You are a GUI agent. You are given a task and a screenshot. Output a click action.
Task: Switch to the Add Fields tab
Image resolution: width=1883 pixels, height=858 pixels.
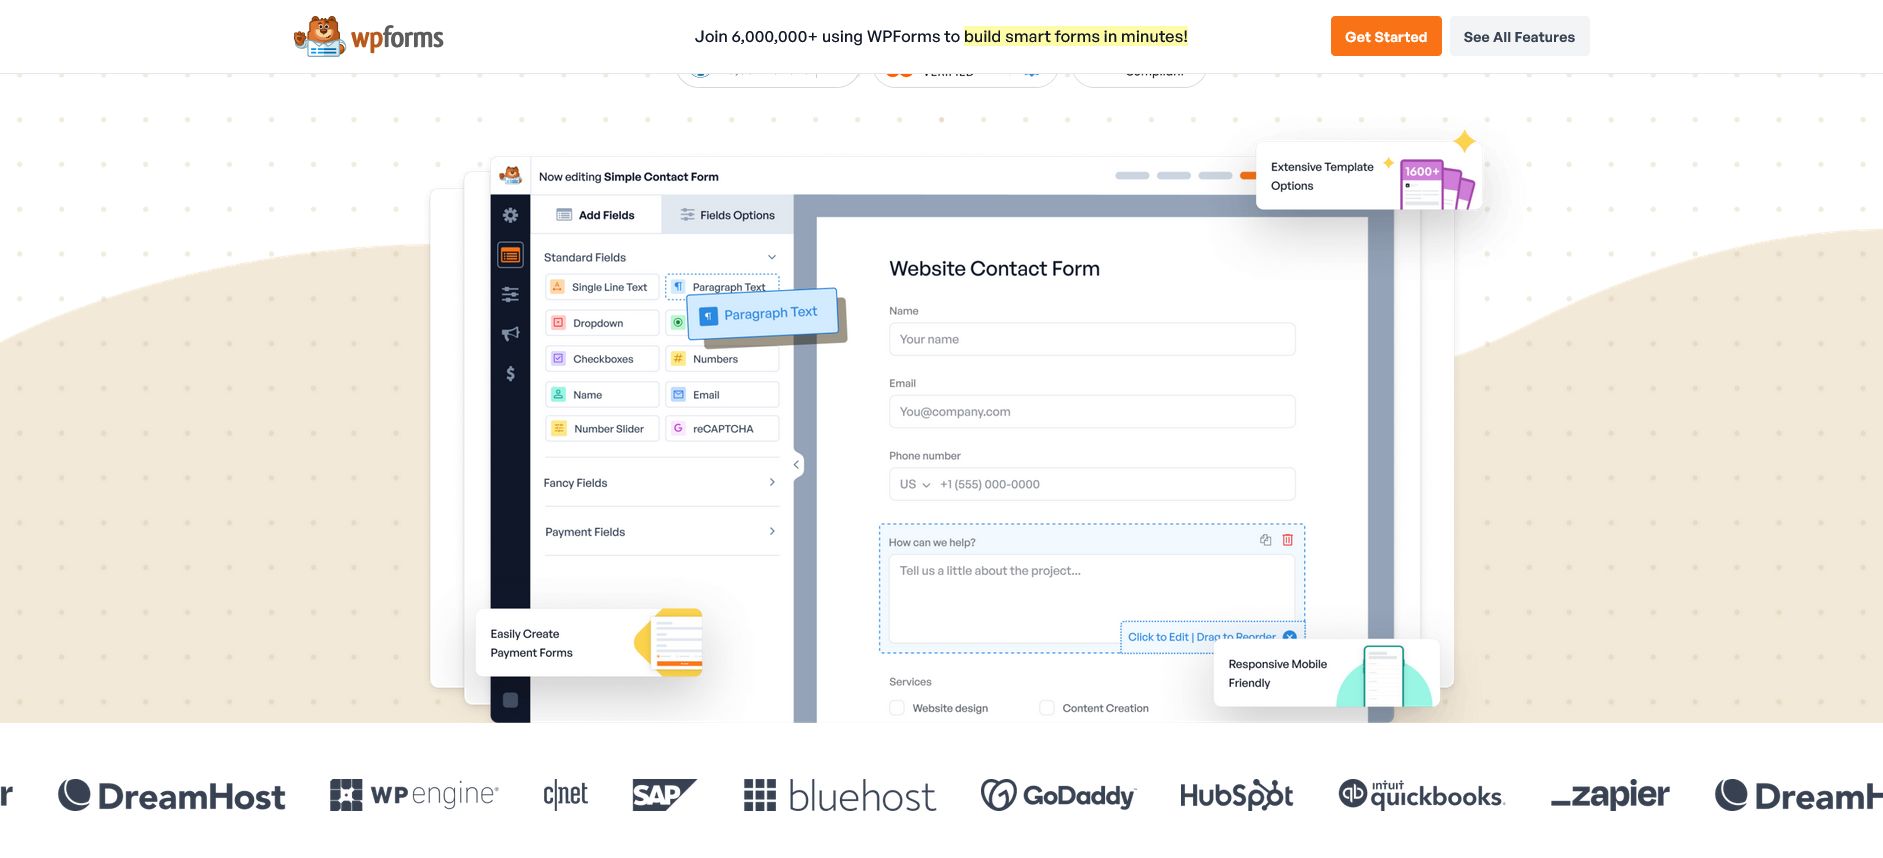click(596, 215)
